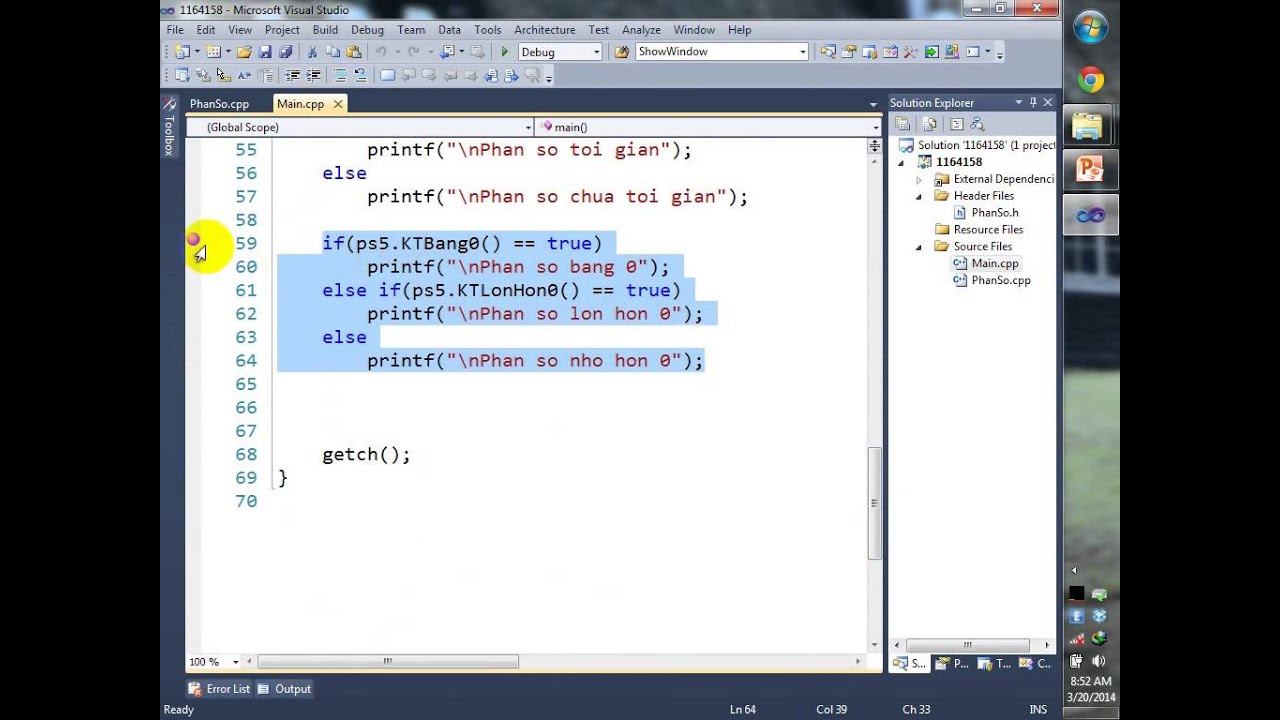This screenshot has width=1280, height=720.
Task: Switch to the PhanSo.cpp tab
Action: pos(219,104)
